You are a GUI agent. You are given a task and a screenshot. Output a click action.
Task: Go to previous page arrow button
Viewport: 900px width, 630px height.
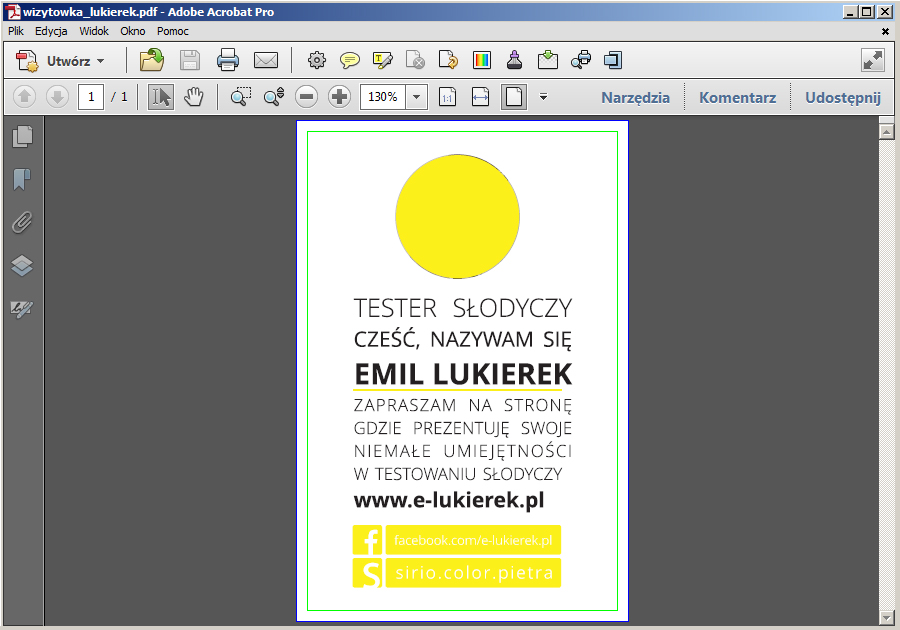(x=24, y=97)
